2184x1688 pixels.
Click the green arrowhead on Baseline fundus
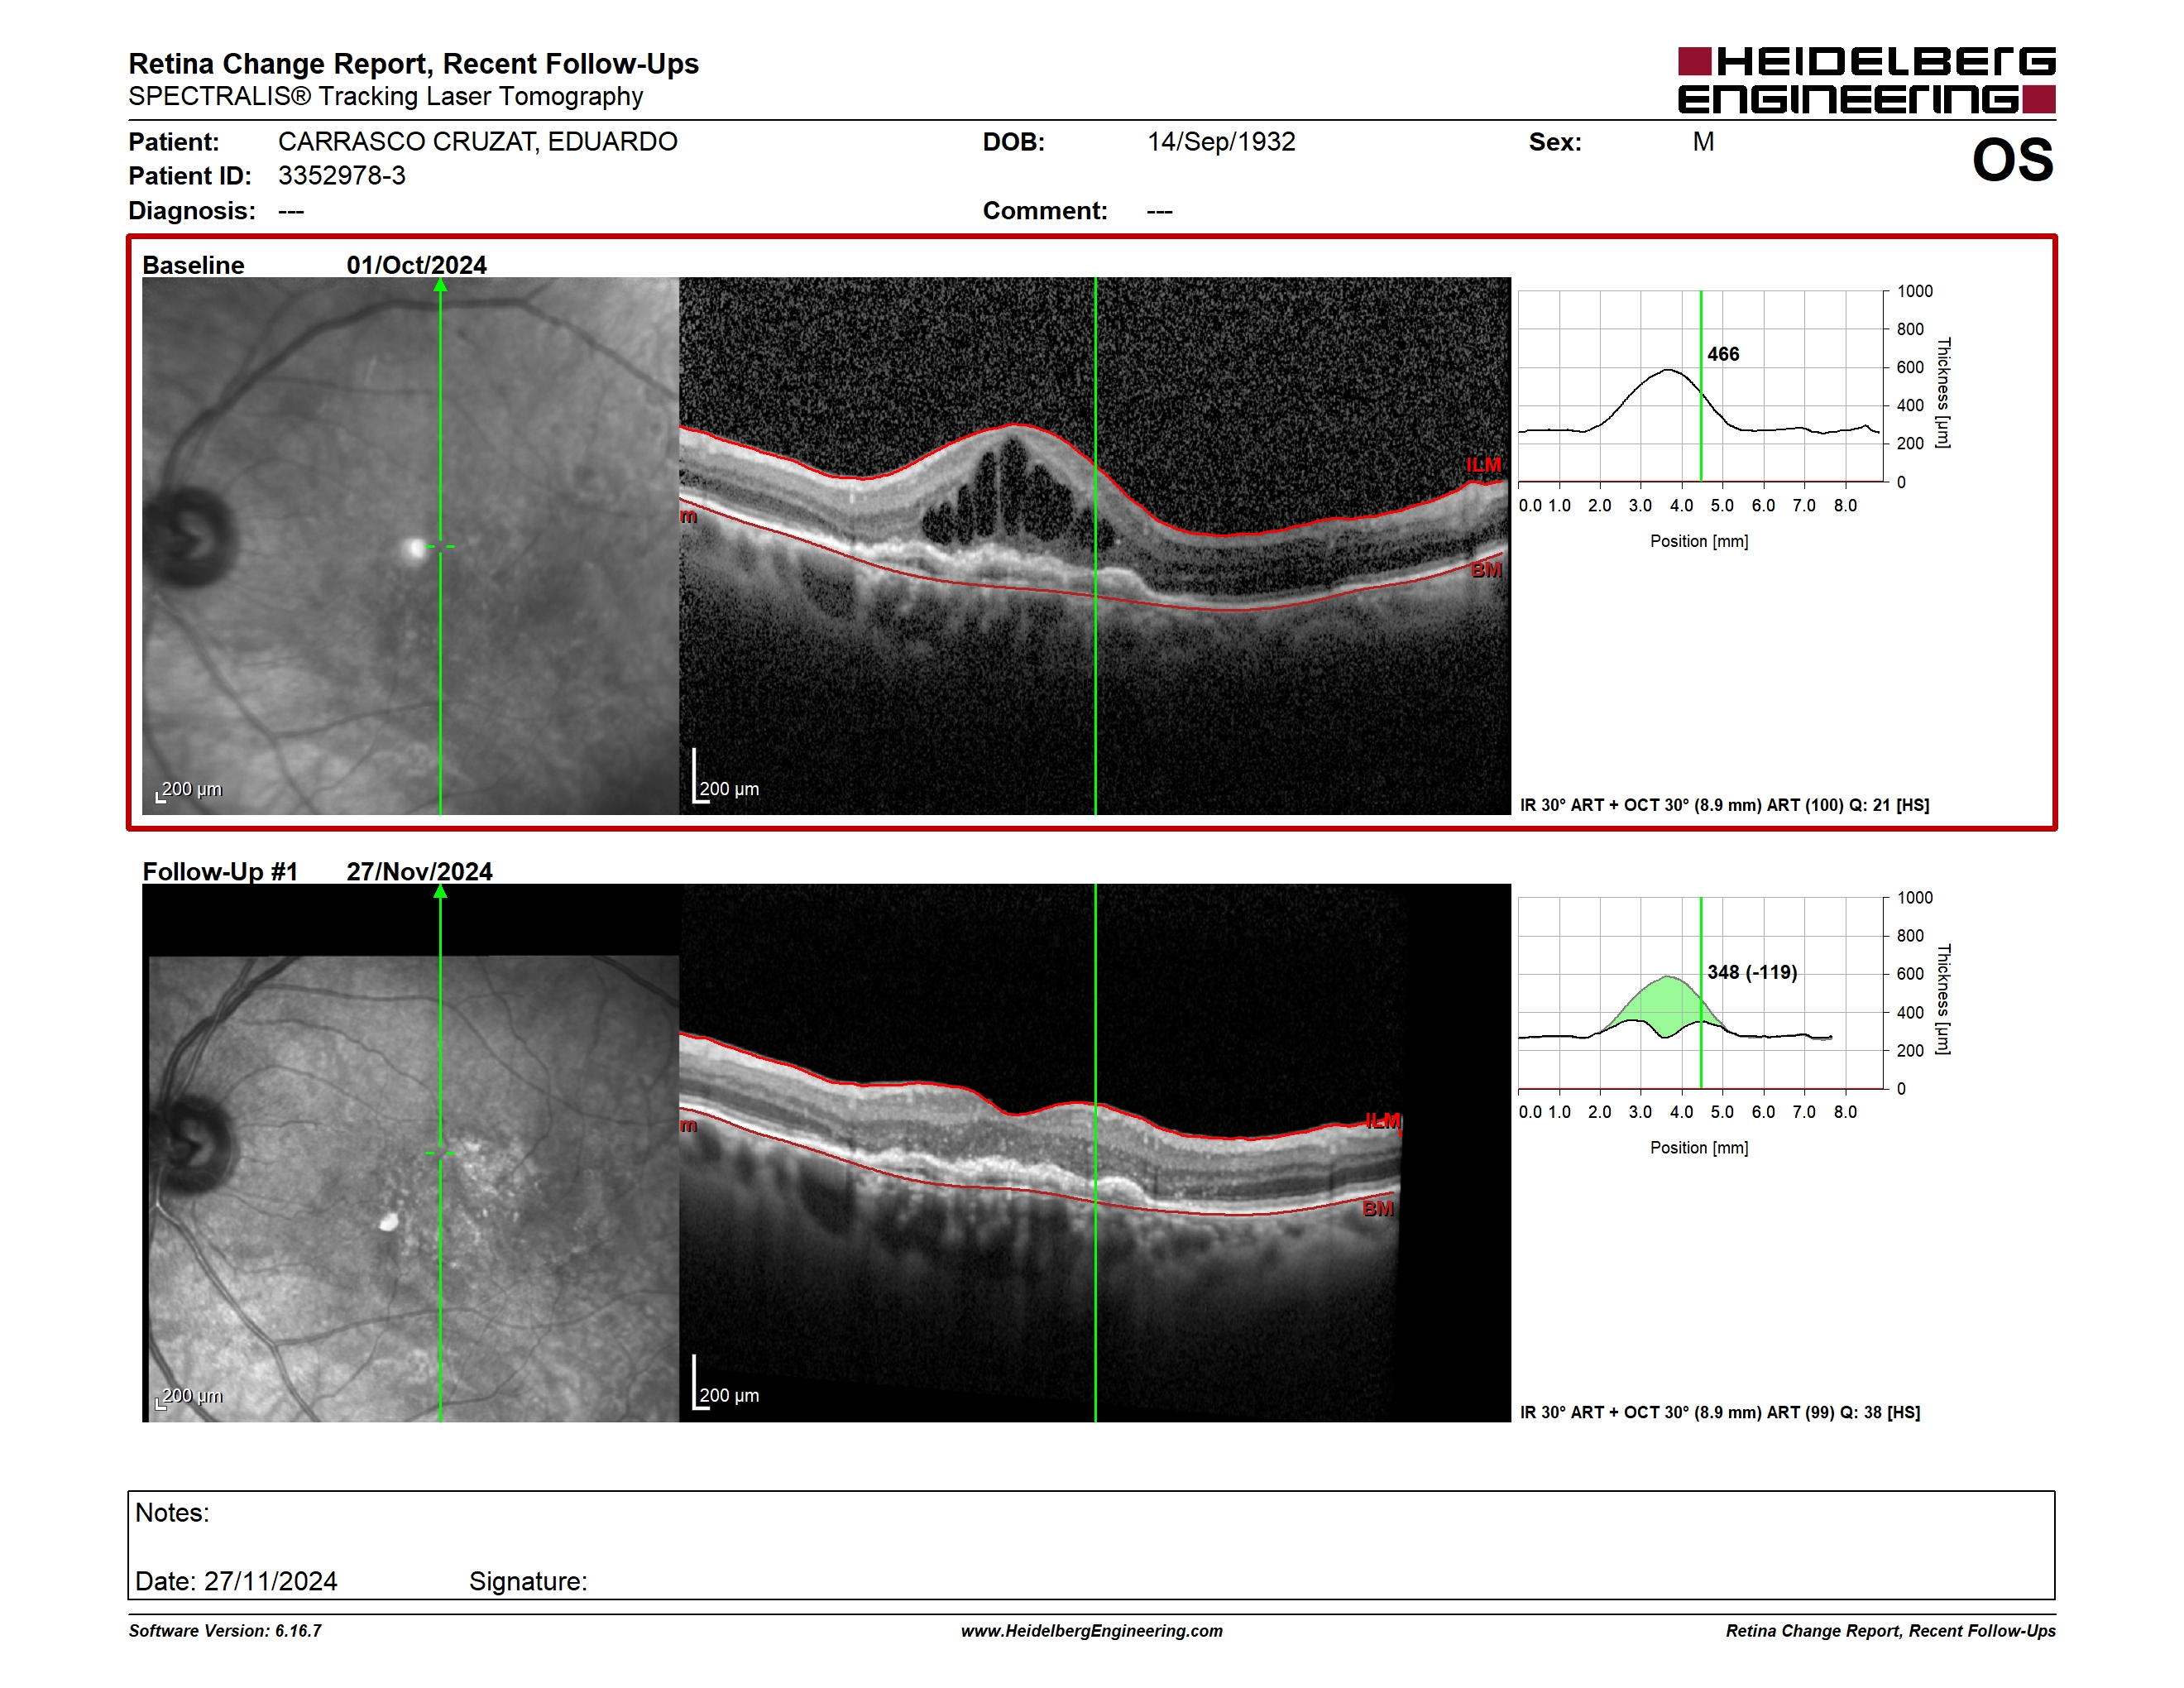[440, 285]
